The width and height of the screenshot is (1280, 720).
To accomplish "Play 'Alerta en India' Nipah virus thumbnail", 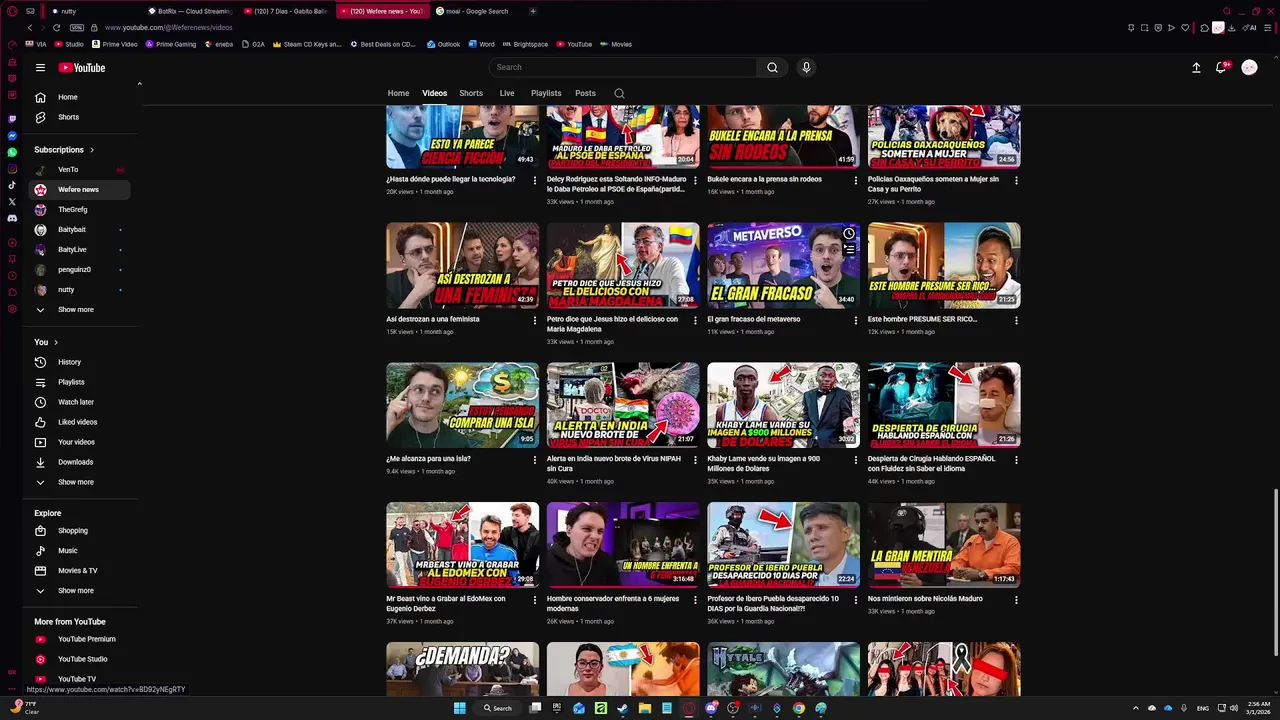I will coord(623,405).
